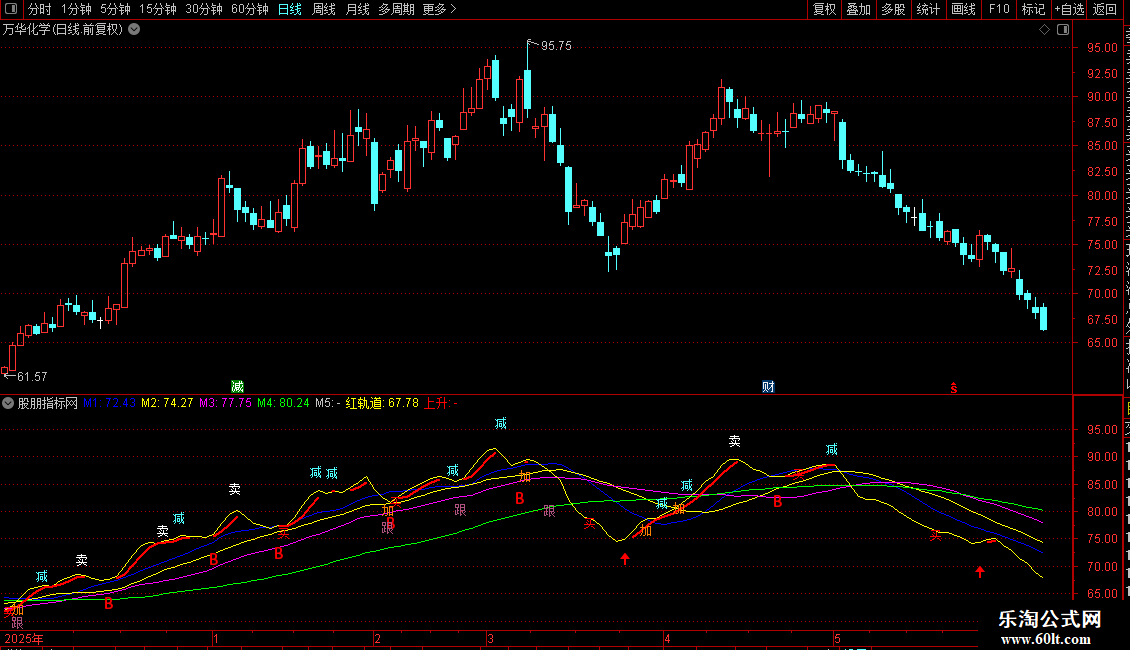Screen dimensions: 1130x650
Task: Click month 3 on the time axis
Action: point(490,639)
